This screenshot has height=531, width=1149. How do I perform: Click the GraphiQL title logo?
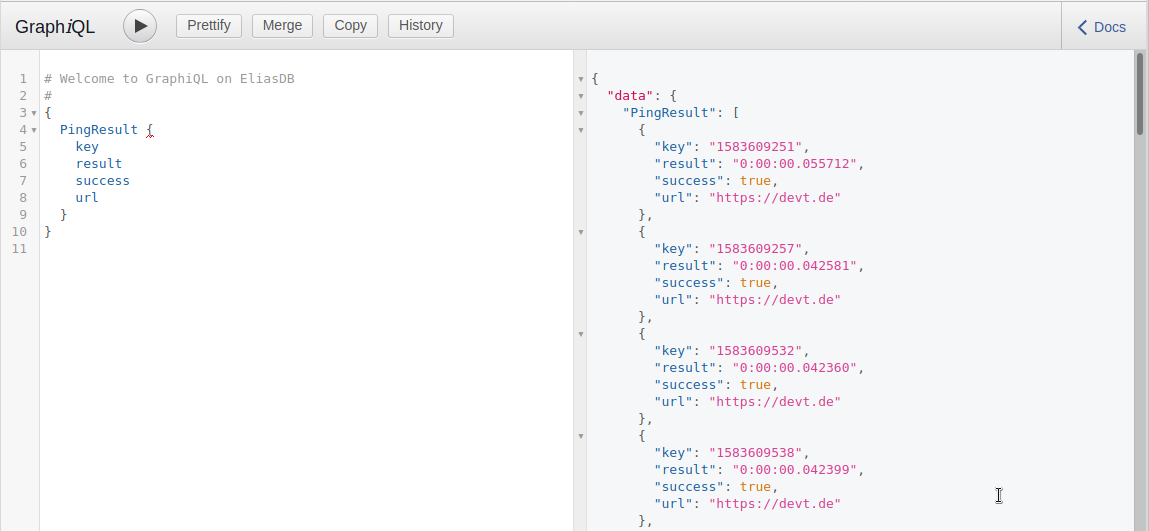(55, 27)
